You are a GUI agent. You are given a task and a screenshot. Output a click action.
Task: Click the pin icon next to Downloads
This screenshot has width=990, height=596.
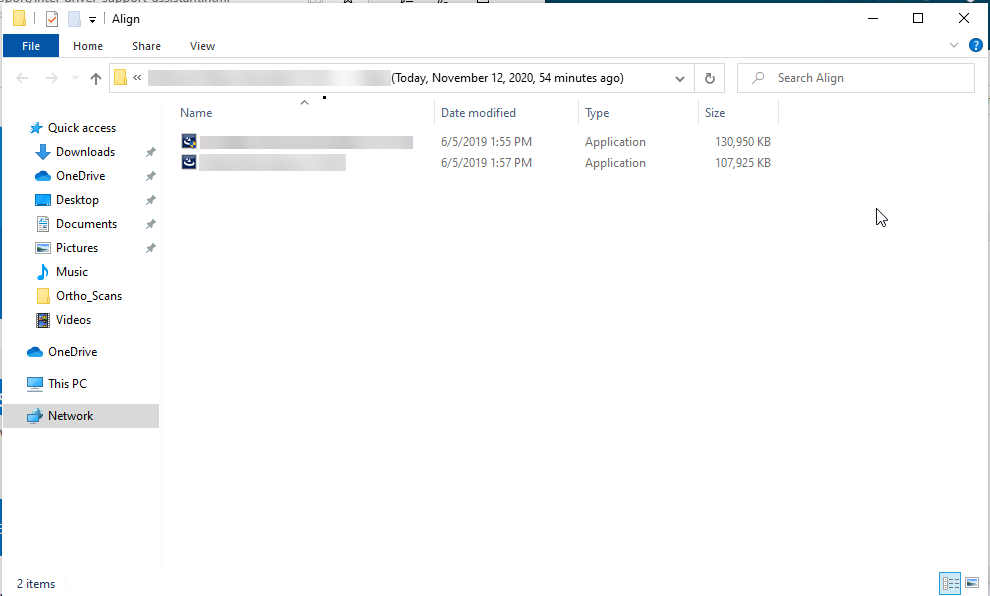[150, 152]
